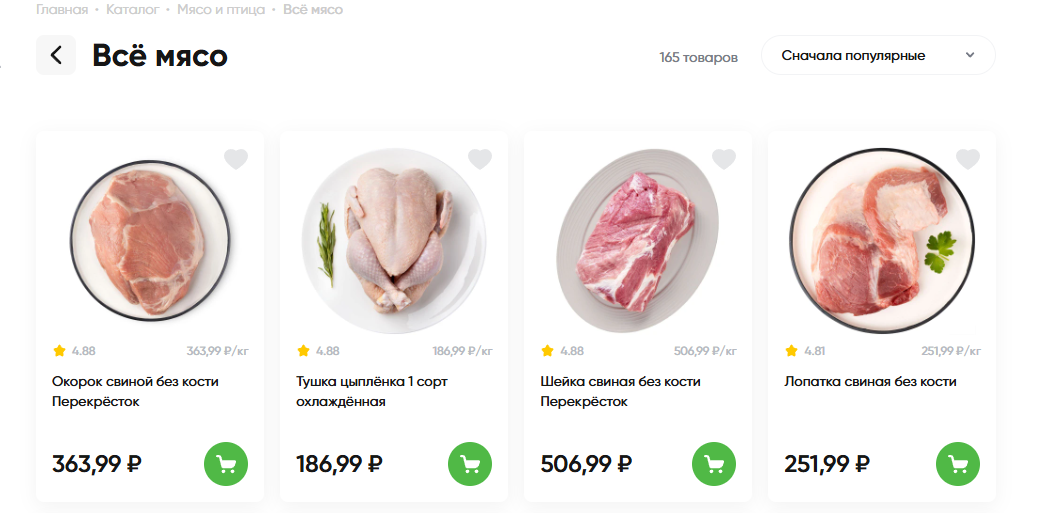1046x513 pixels.
Task: View the Тушка цыплёнка product photo
Action: click(394, 240)
